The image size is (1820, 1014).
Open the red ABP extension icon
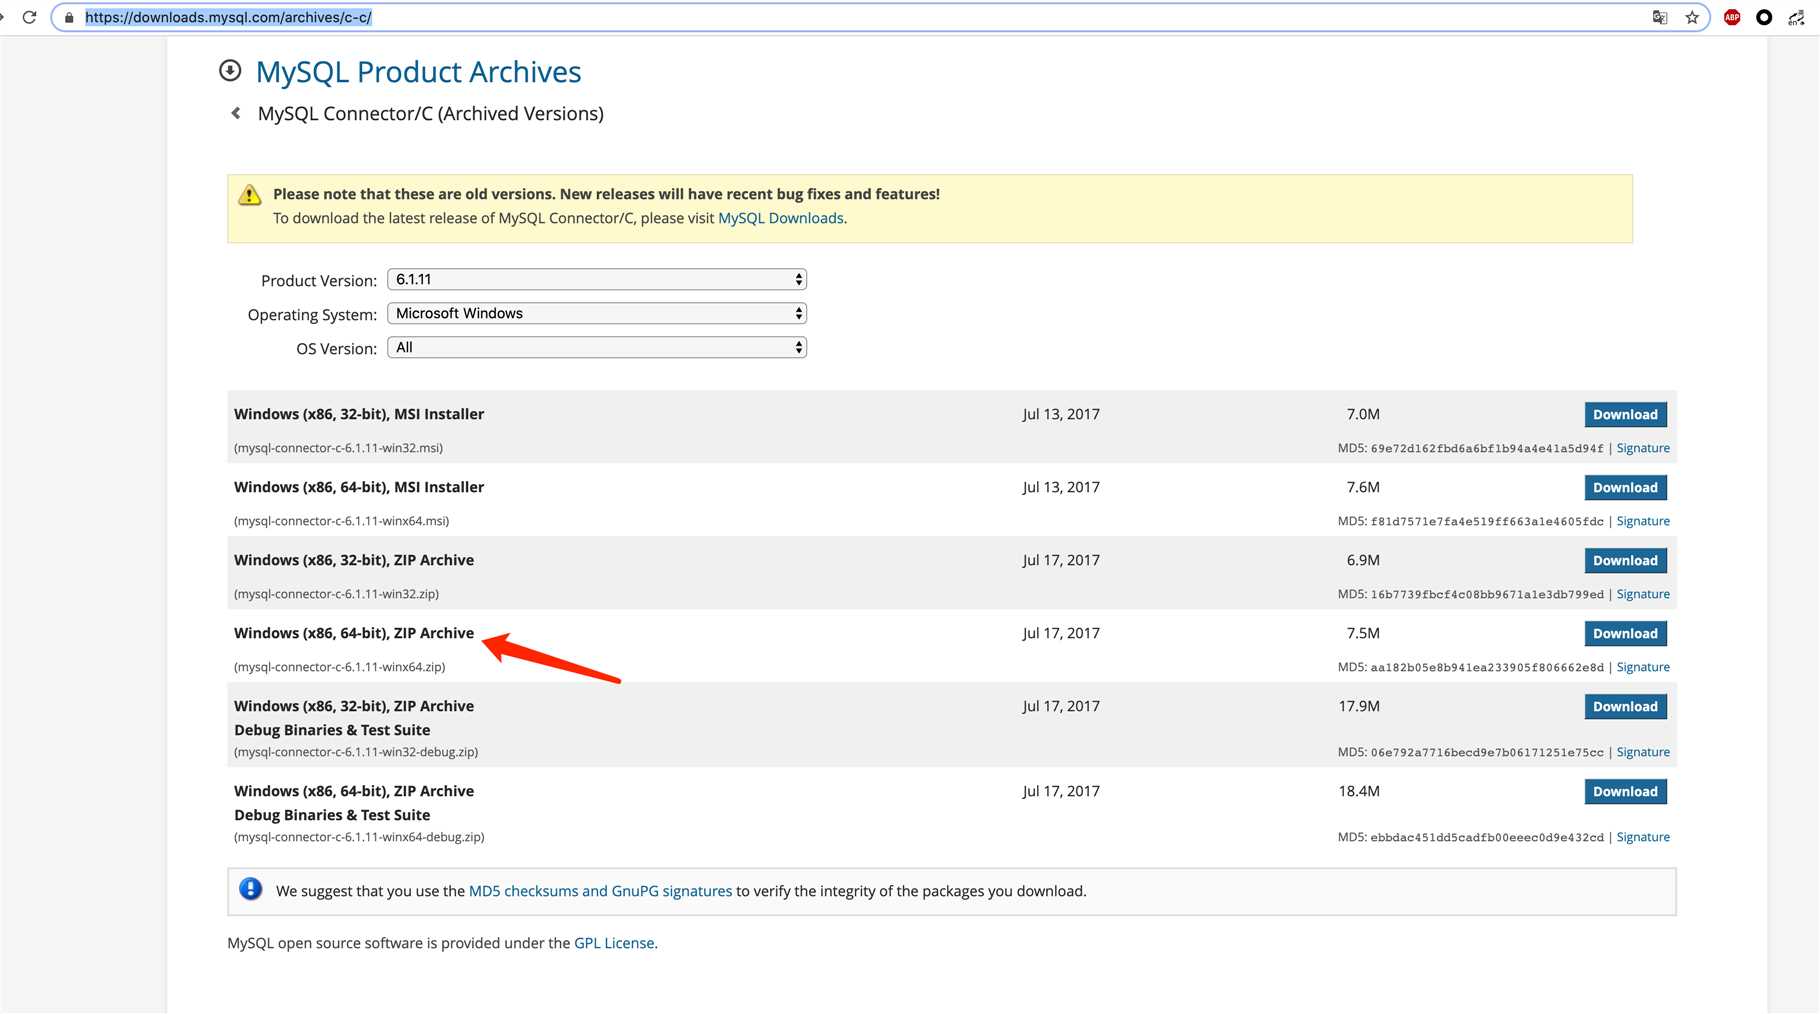1732,17
